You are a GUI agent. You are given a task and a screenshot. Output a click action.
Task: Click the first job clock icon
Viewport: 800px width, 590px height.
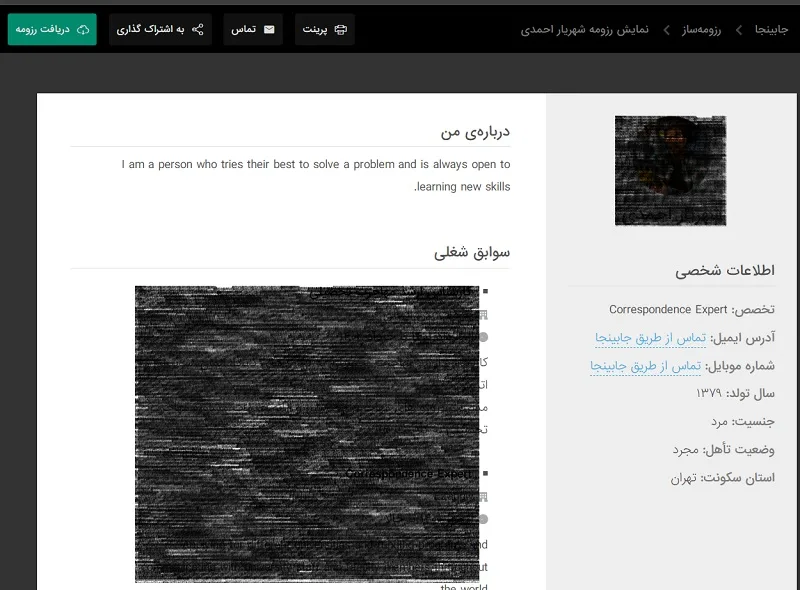coord(483,337)
